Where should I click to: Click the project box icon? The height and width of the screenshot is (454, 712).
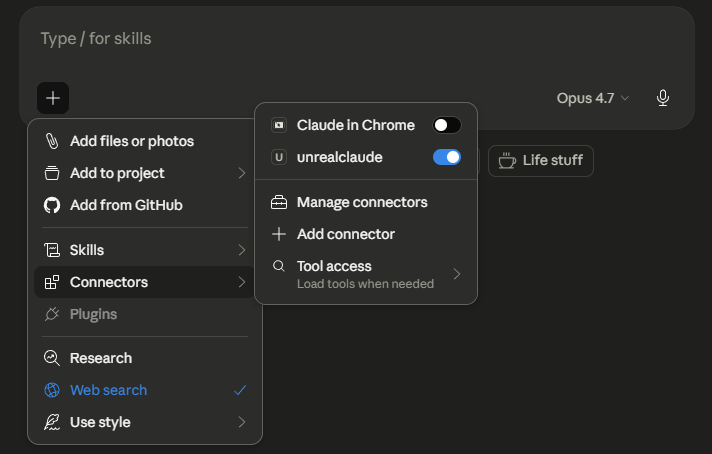[52, 173]
